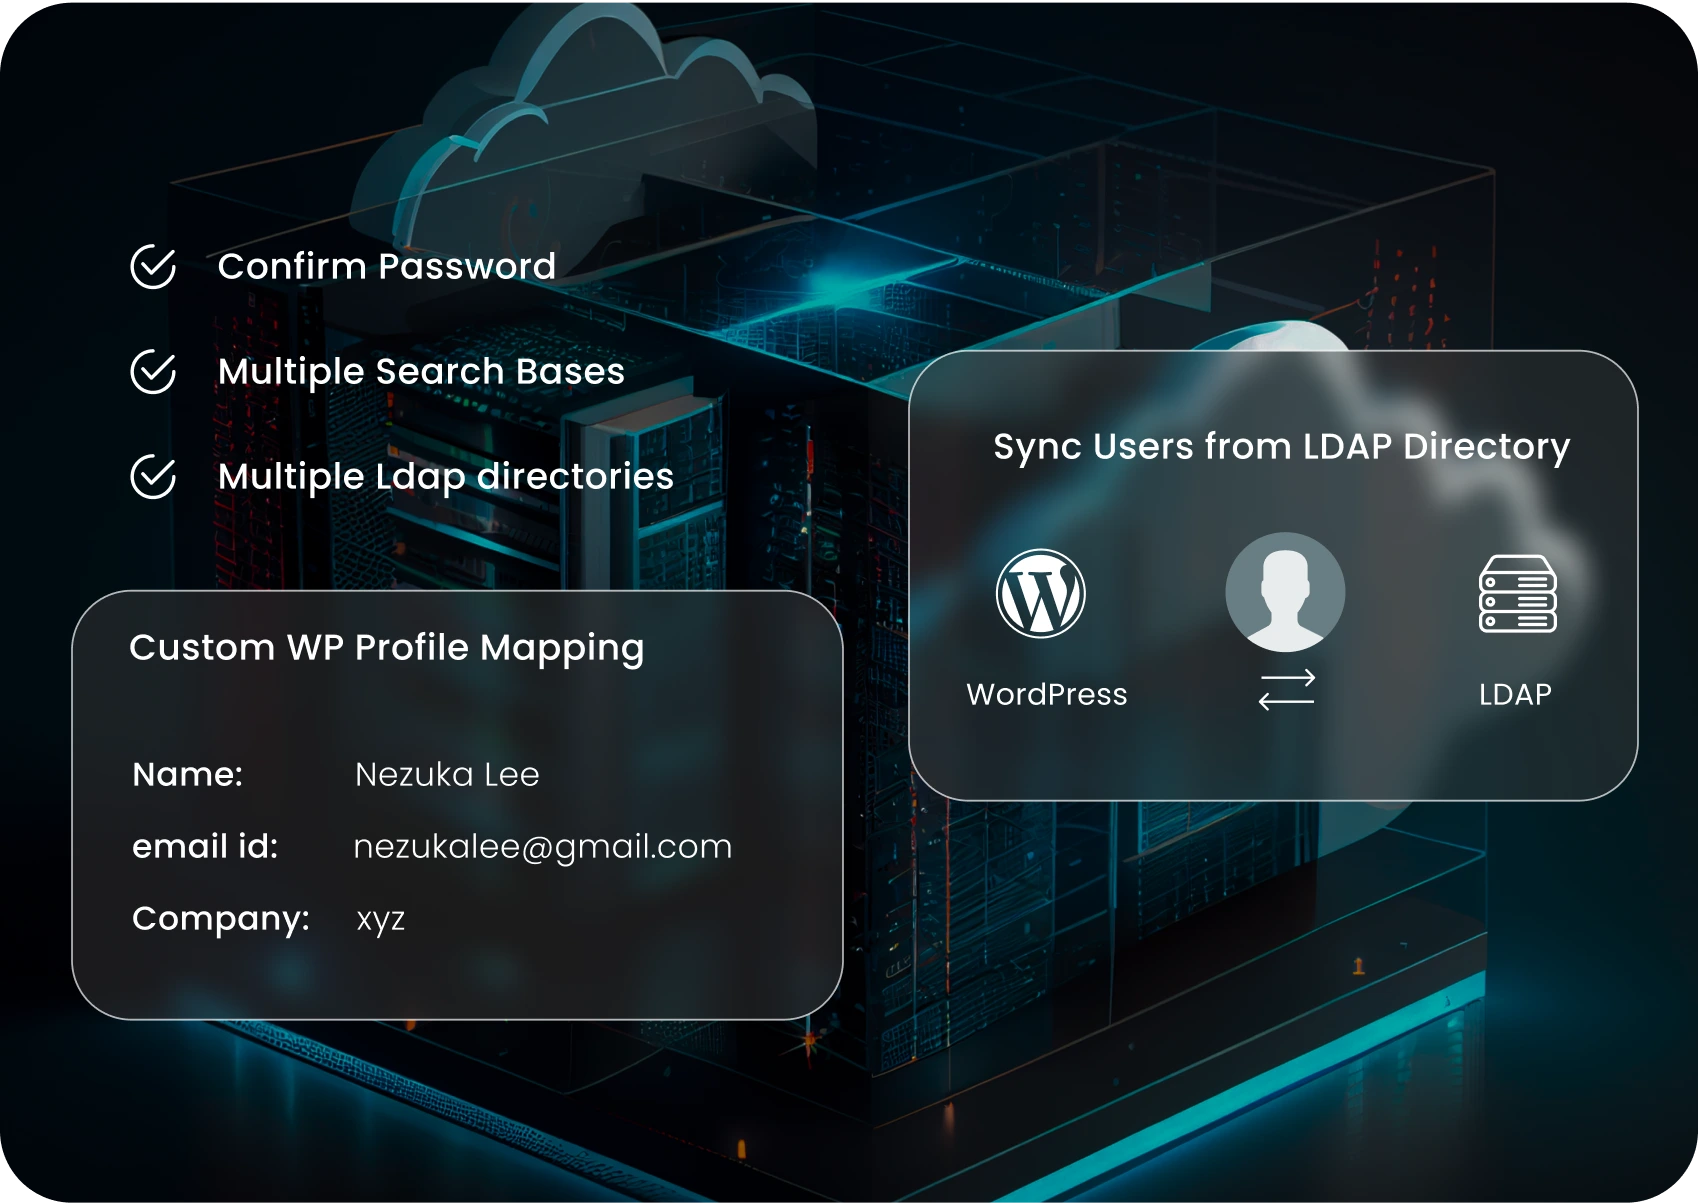The width and height of the screenshot is (1698, 1203).
Task: Select the Multiple Search Bases text
Action: tap(421, 372)
